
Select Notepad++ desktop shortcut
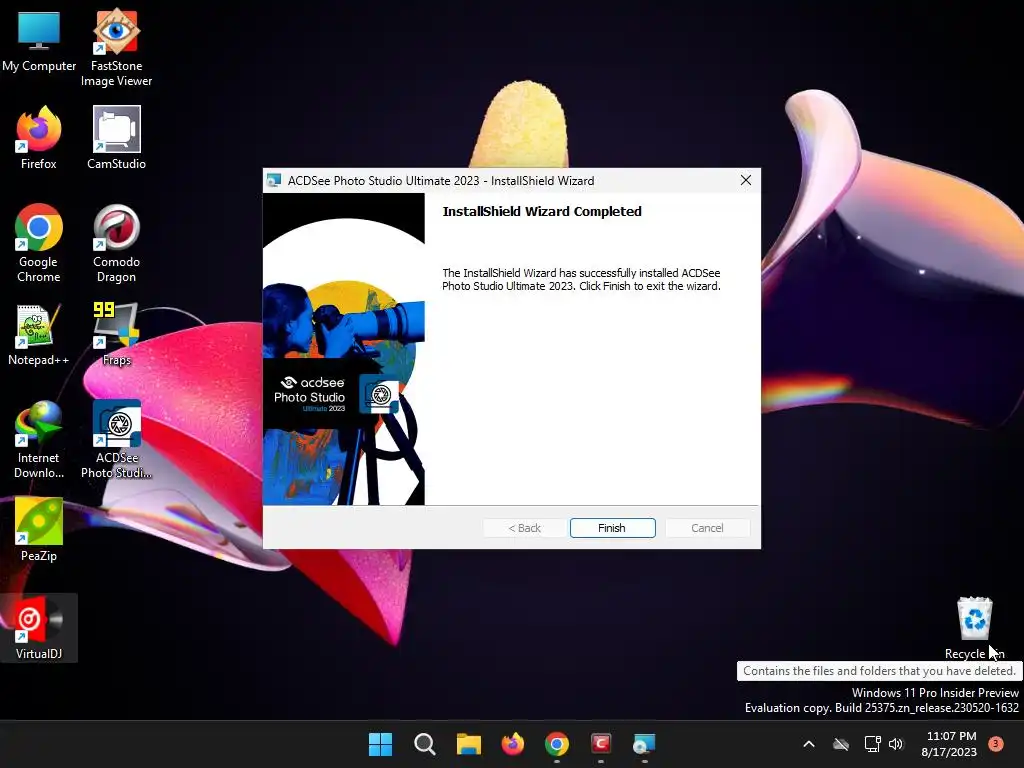39,334
